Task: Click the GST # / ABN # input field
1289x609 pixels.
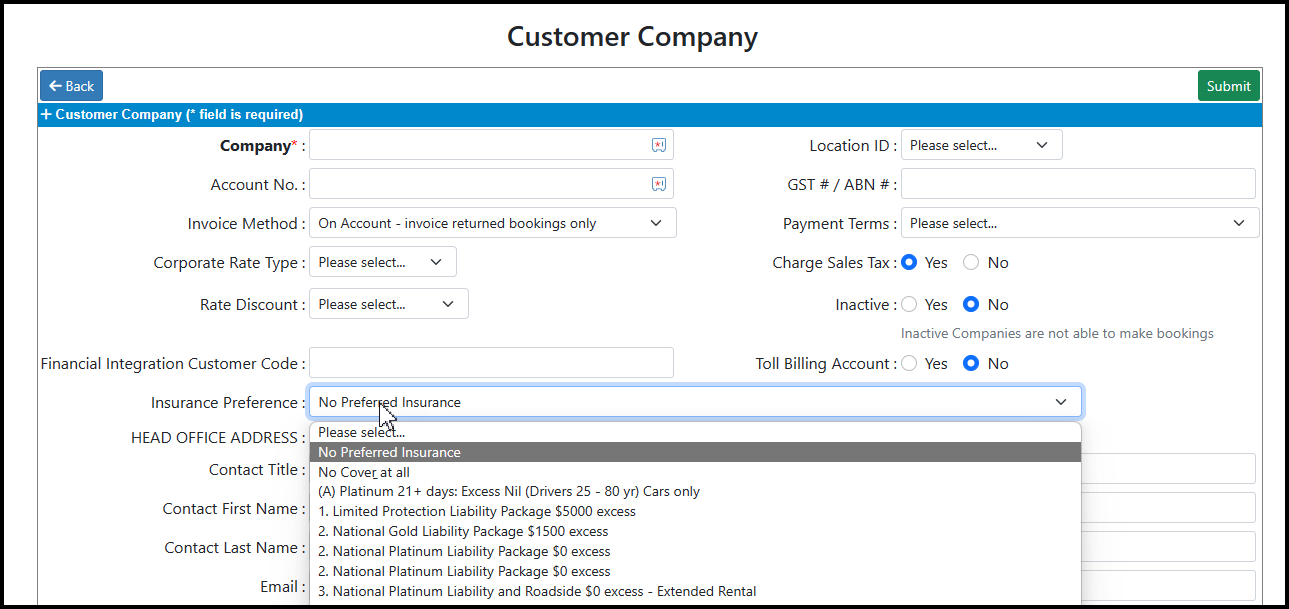Action: [x=1078, y=184]
